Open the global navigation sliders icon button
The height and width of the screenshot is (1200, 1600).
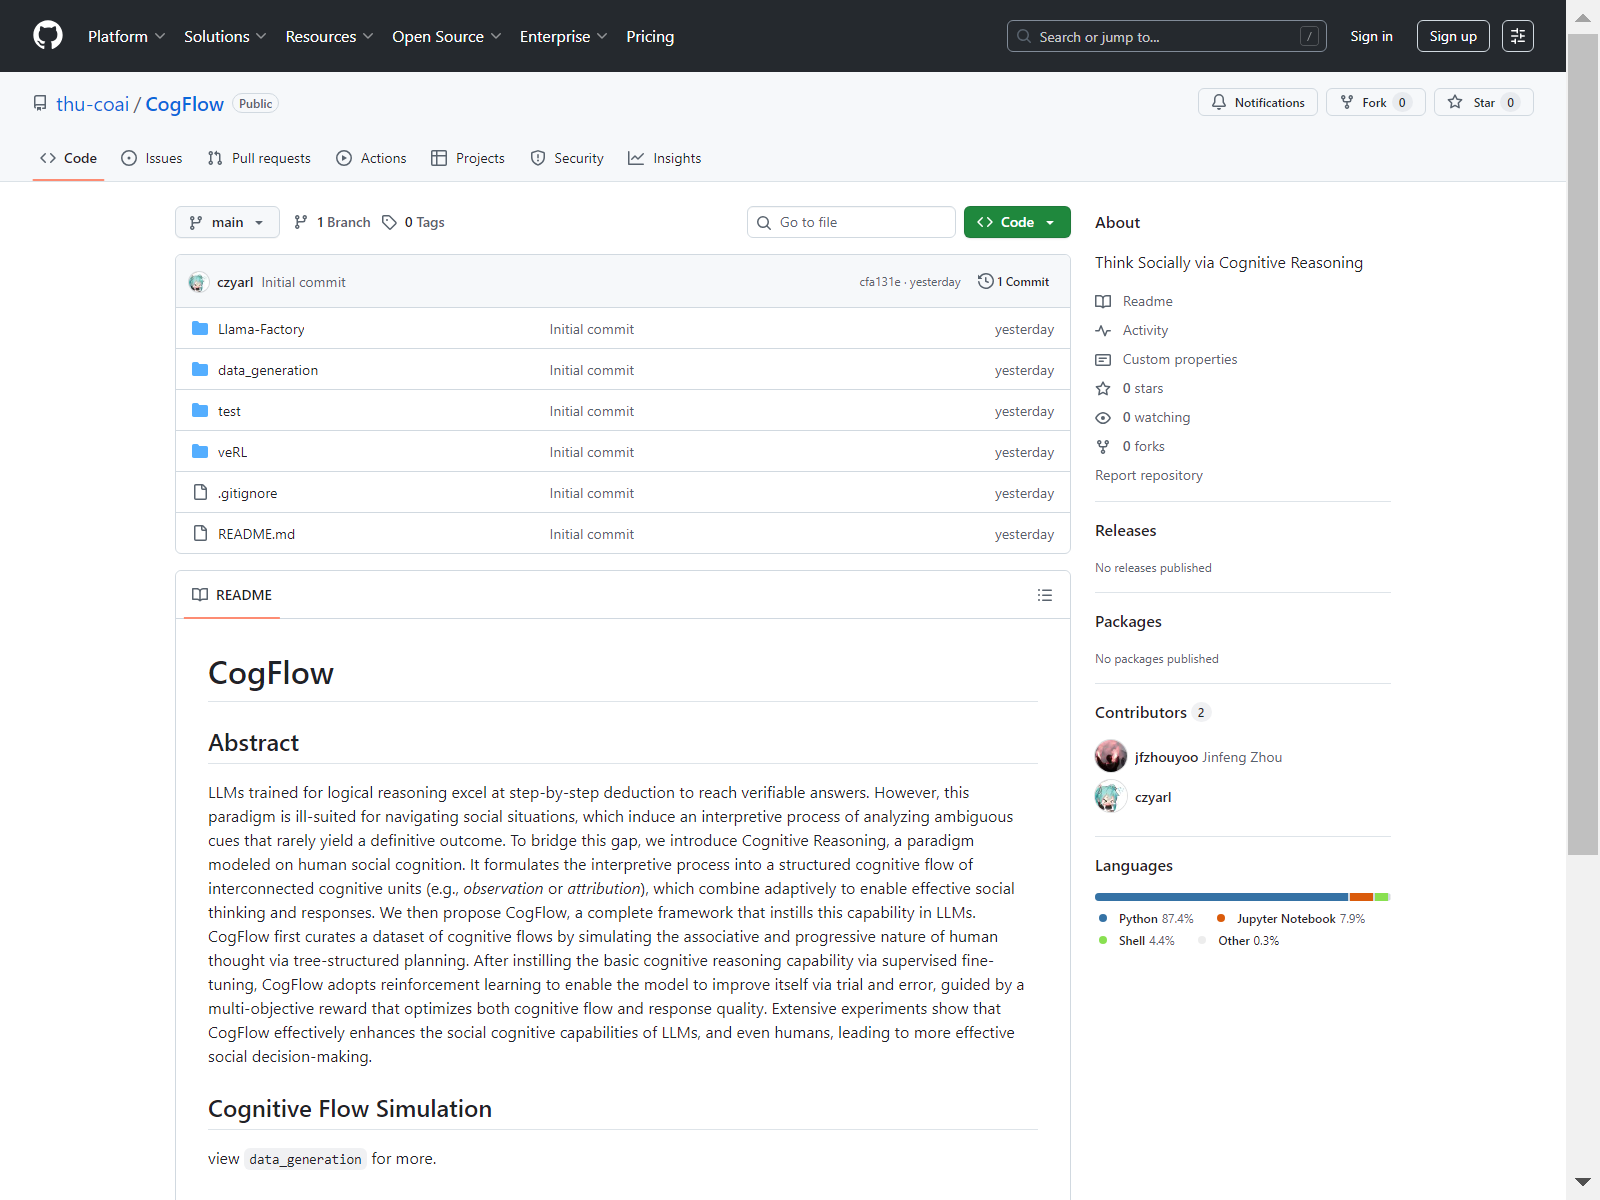pos(1518,36)
